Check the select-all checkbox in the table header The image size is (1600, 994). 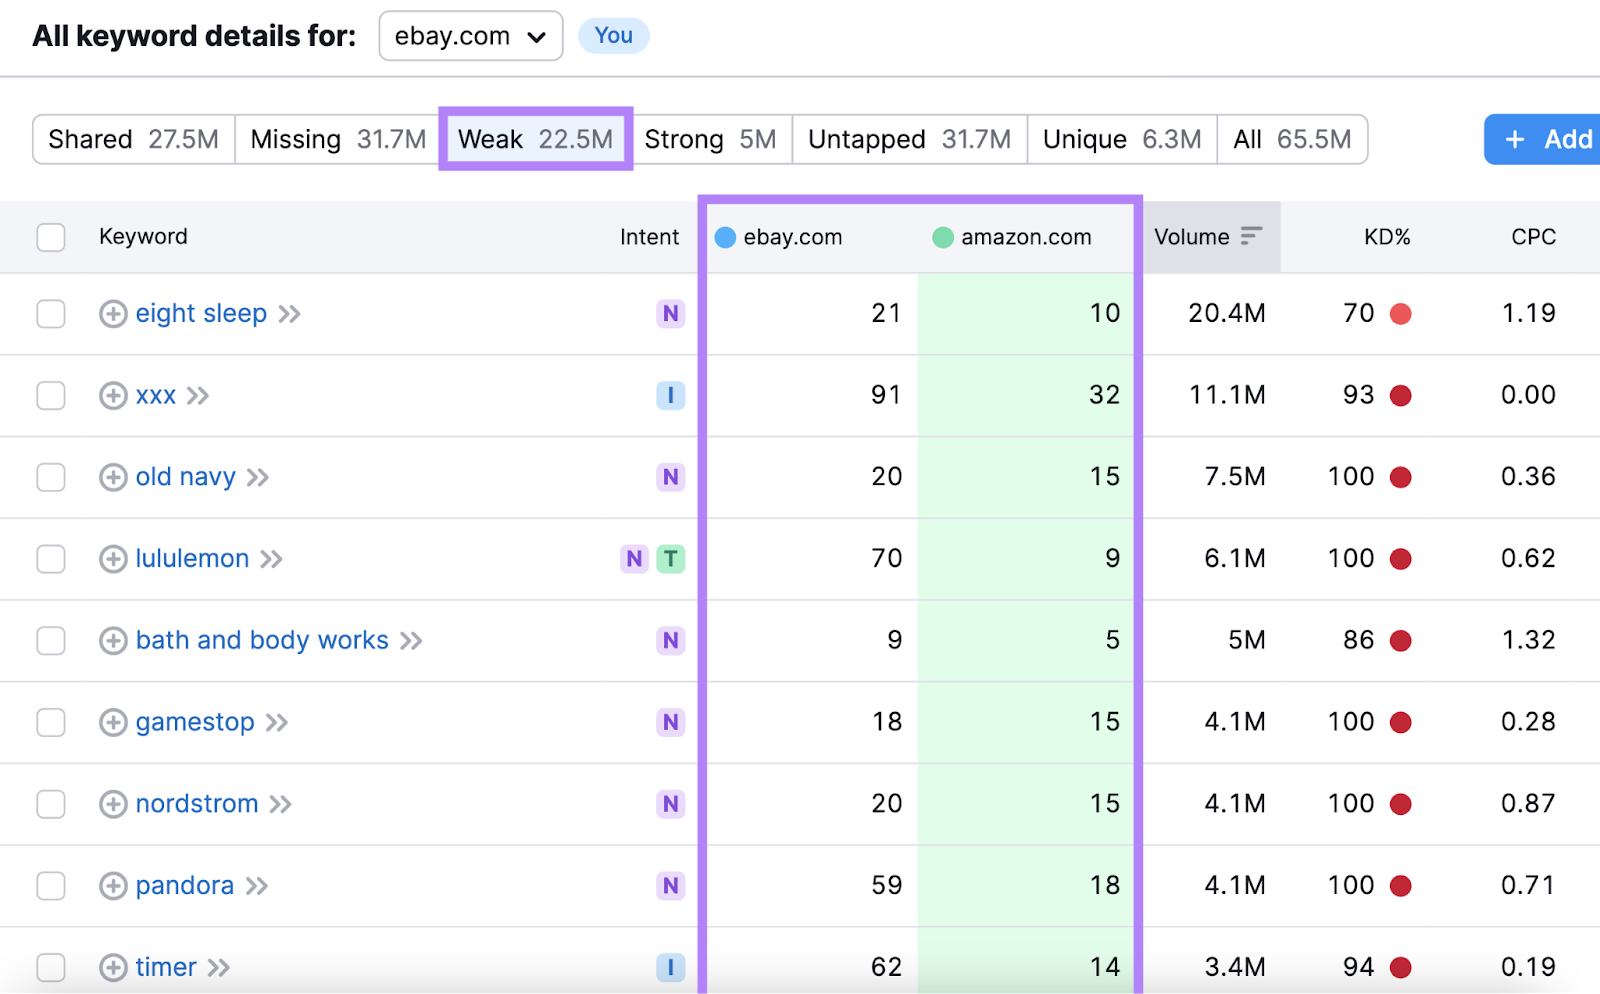point(50,237)
